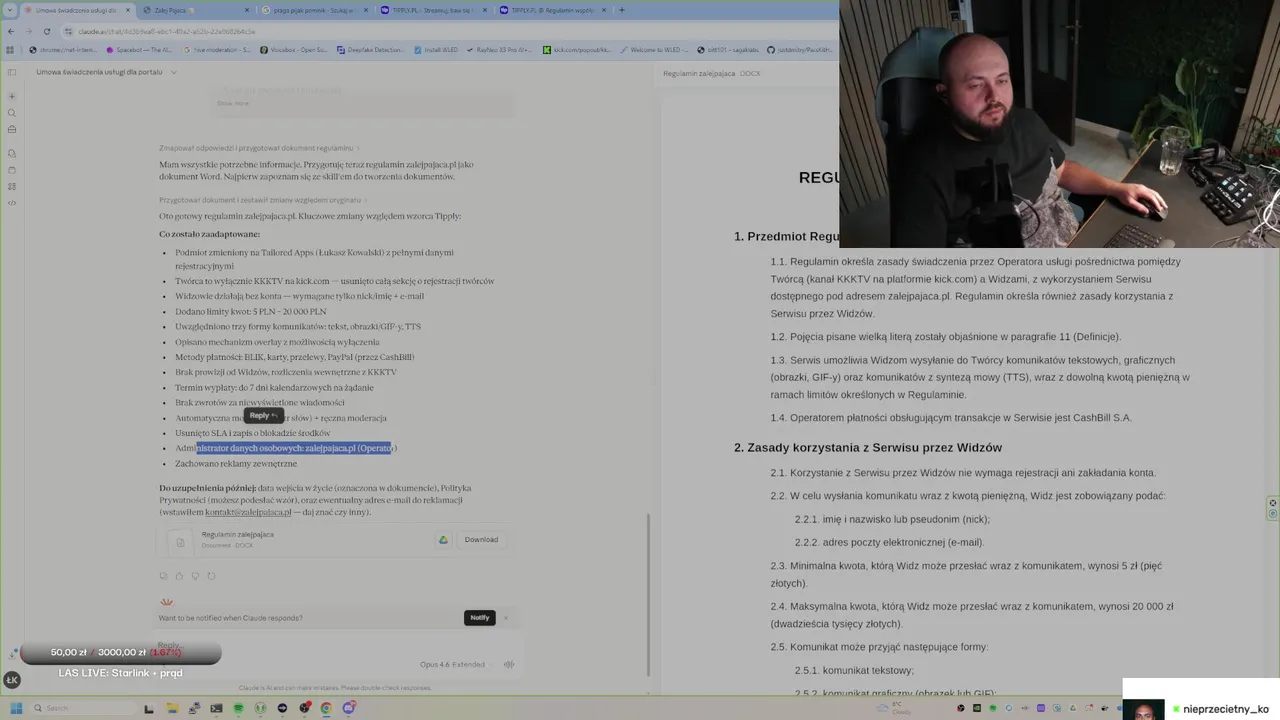This screenshot has width=1280, height=720.
Task: Open the code icon in Claude sidebar
Action: tap(12, 202)
